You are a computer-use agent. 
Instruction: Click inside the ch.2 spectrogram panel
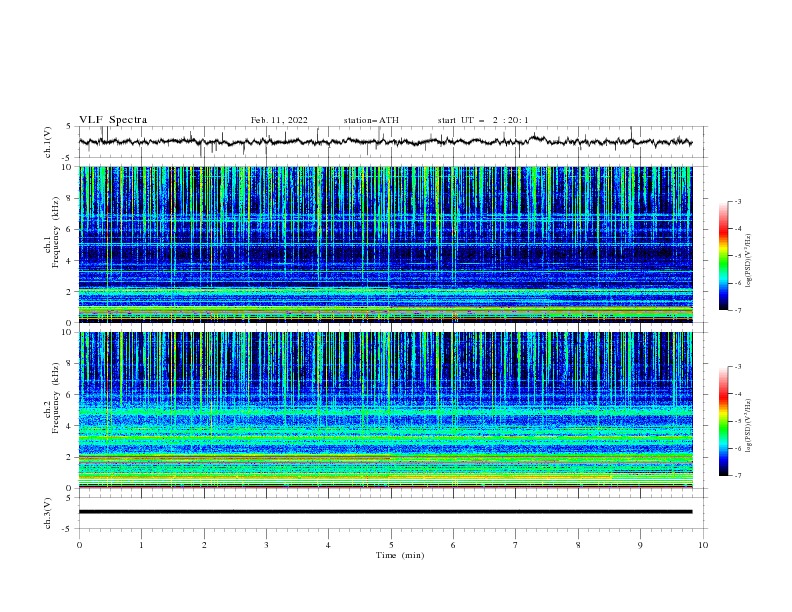385,410
